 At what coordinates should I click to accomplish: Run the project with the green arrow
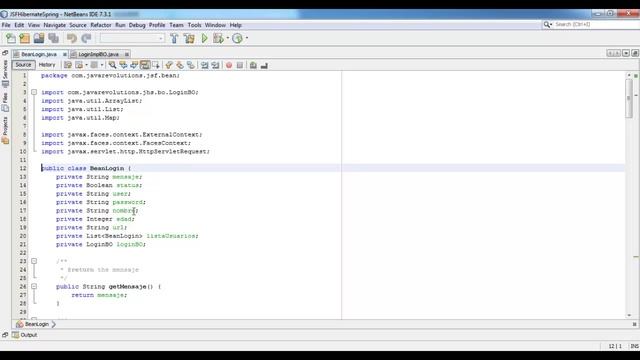[x=204, y=38]
